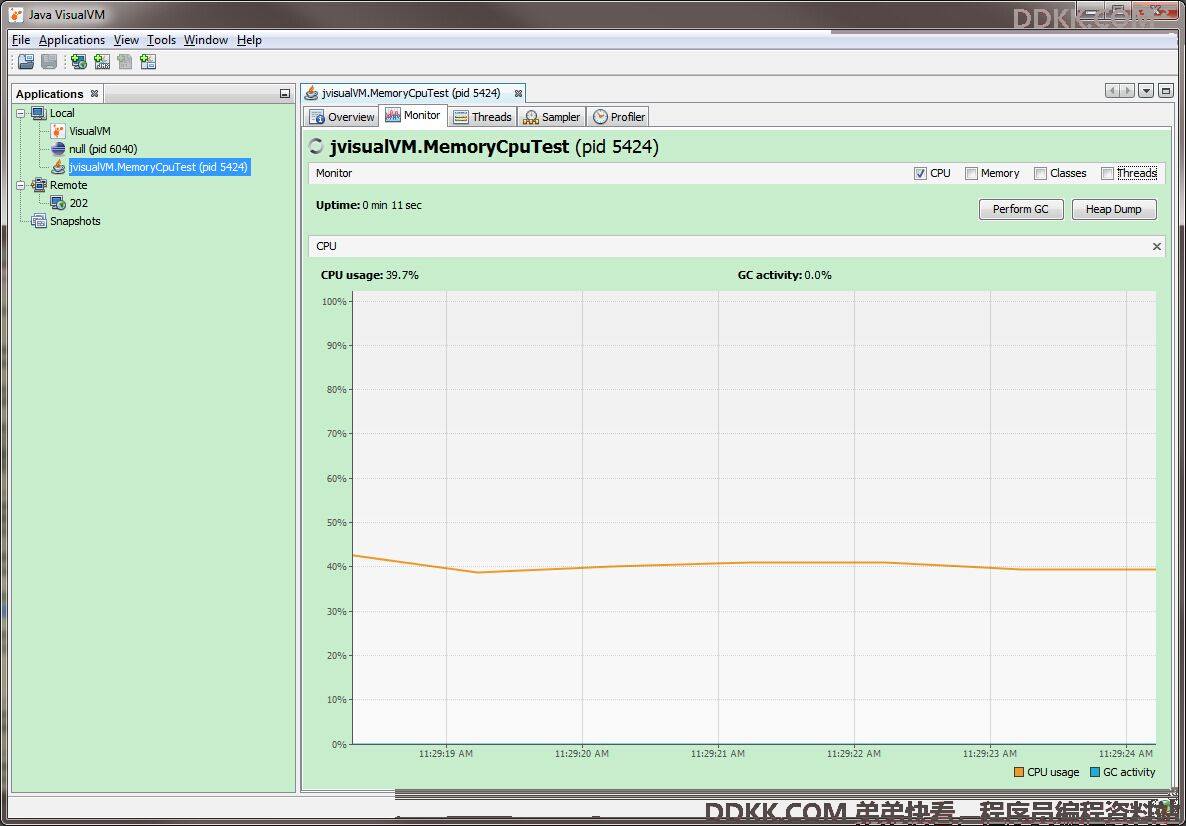Select jvisualVM.MemoryCpuTest (pid 5424) tree item
Image resolution: width=1186 pixels, height=826 pixels.
point(159,166)
